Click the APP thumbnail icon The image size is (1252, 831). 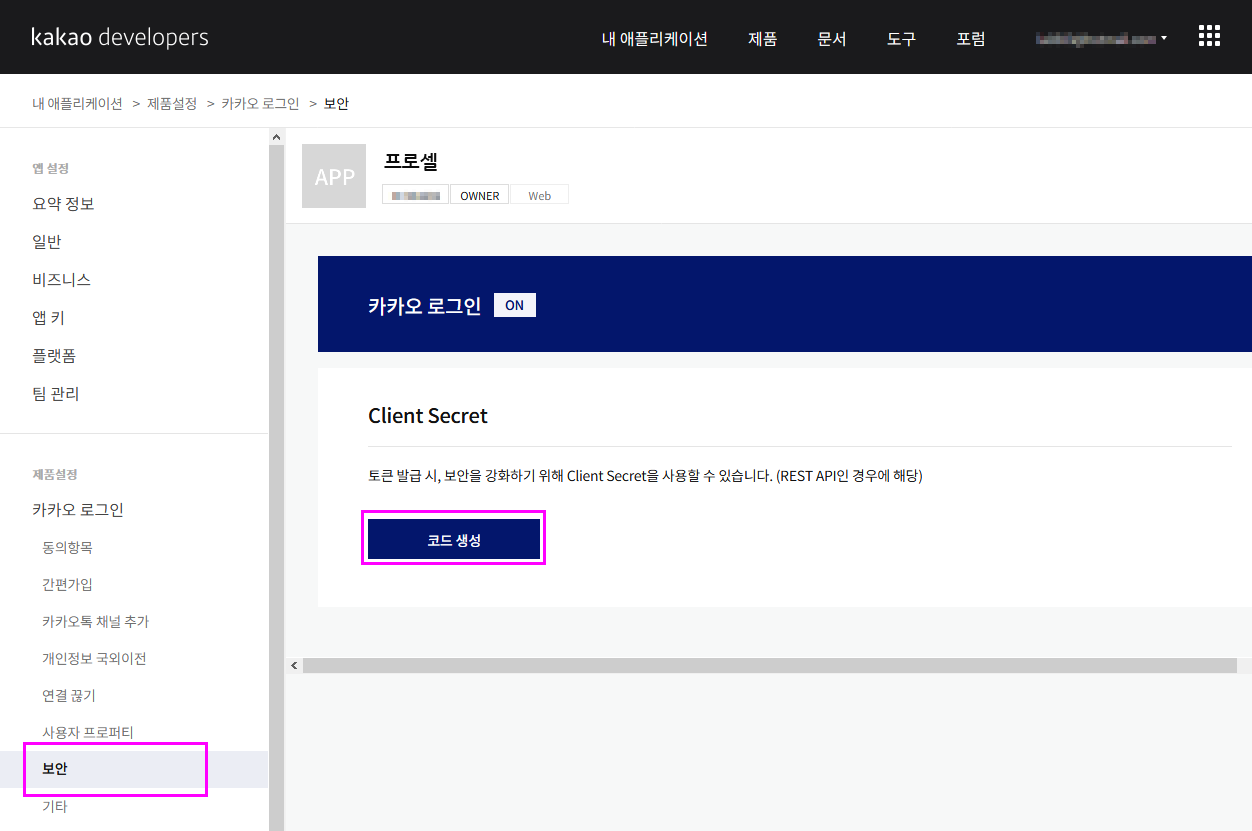(334, 176)
